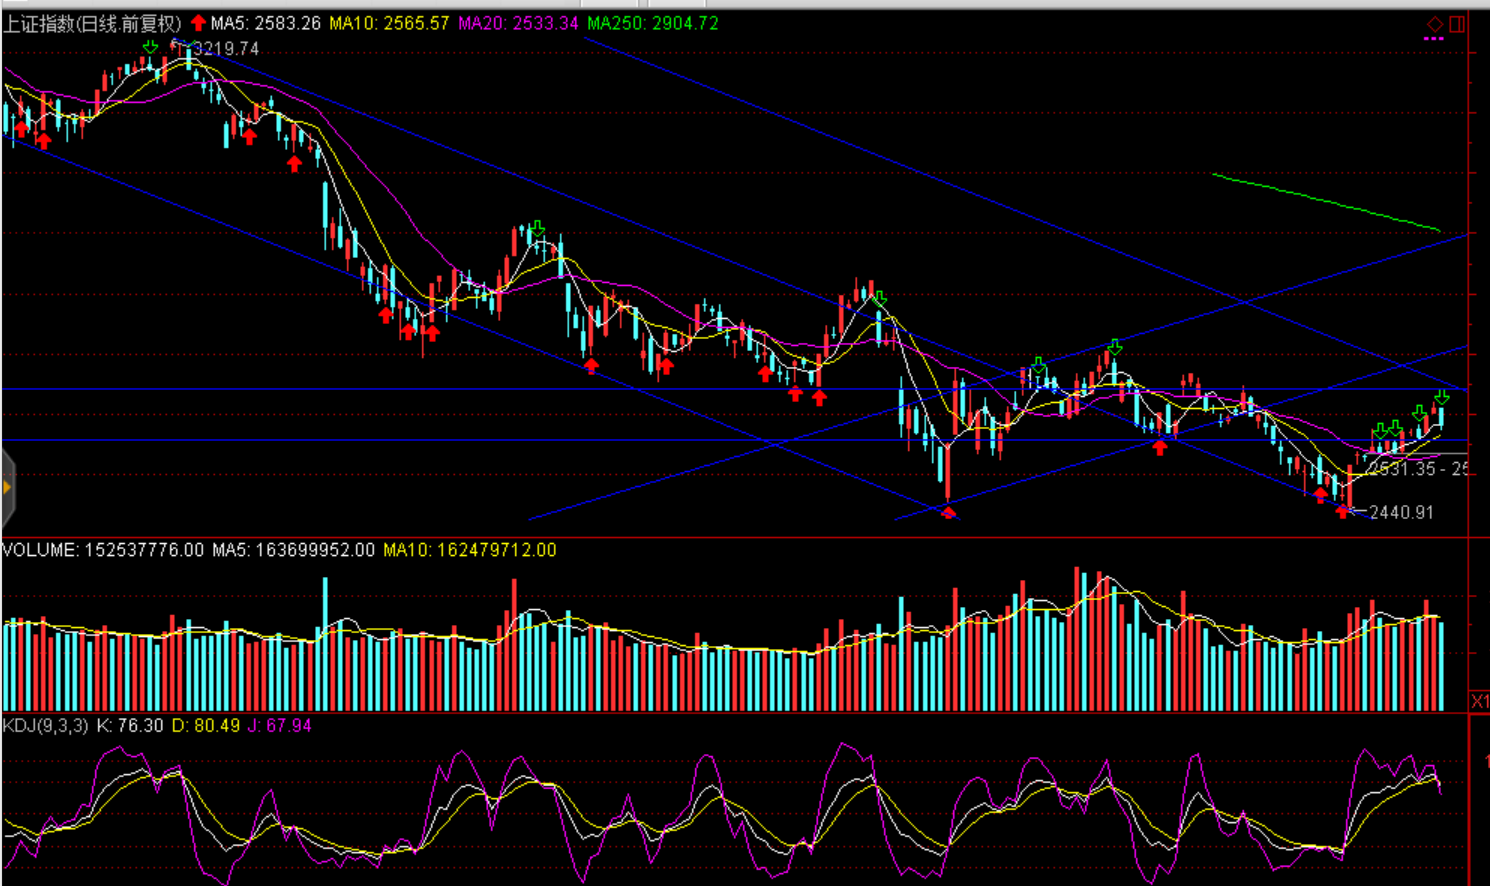
Task: Click the red up-arrow marker beside 2440.91
Action: coord(1342,512)
